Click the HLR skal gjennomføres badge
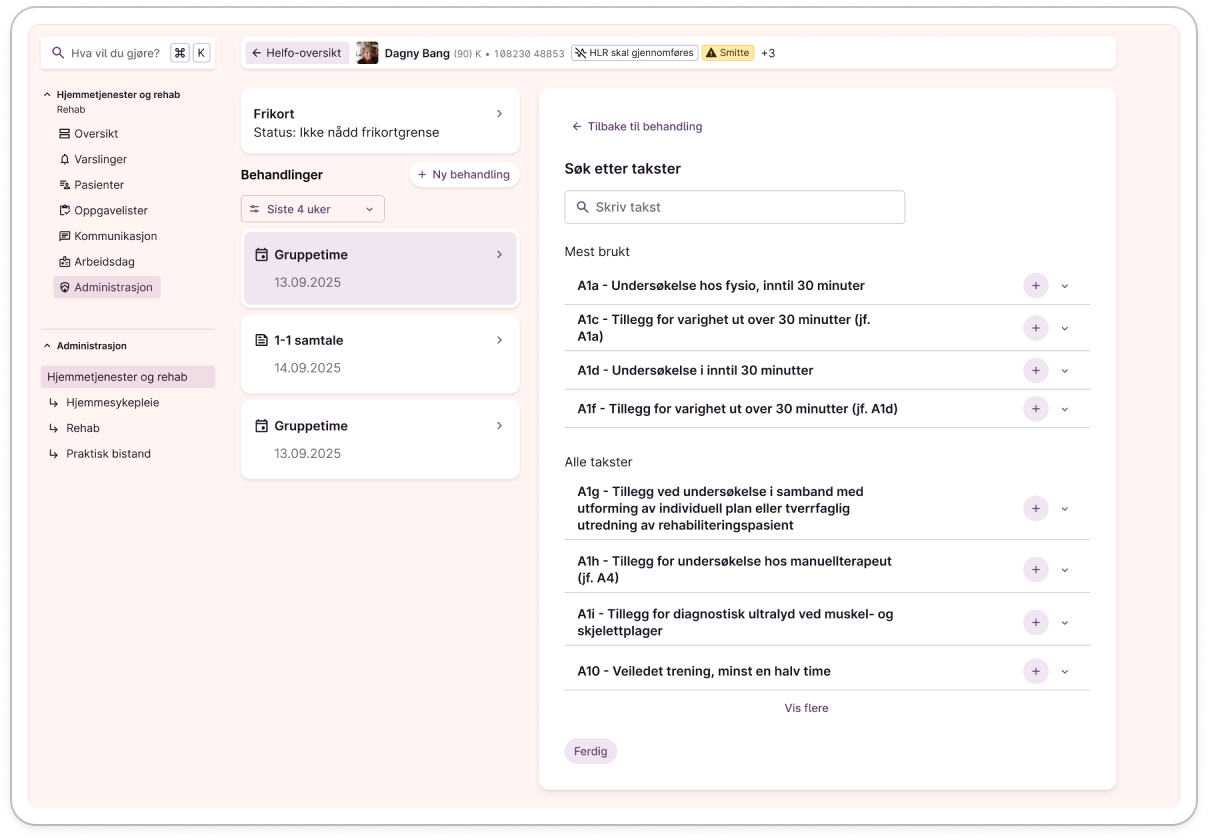The width and height of the screenshot is (1208, 840). pos(634,53)
